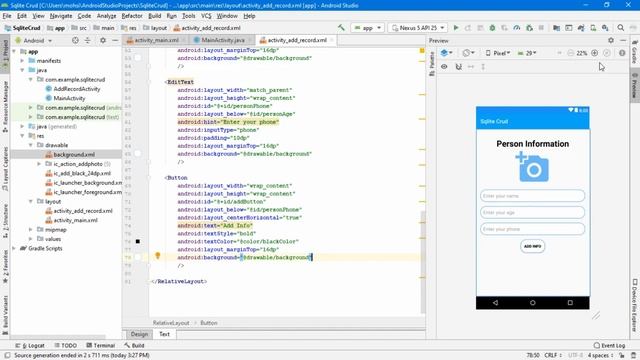The image size is (640, 360).
Task: Open the Profile app gauge icon
Action: [517, 28]
